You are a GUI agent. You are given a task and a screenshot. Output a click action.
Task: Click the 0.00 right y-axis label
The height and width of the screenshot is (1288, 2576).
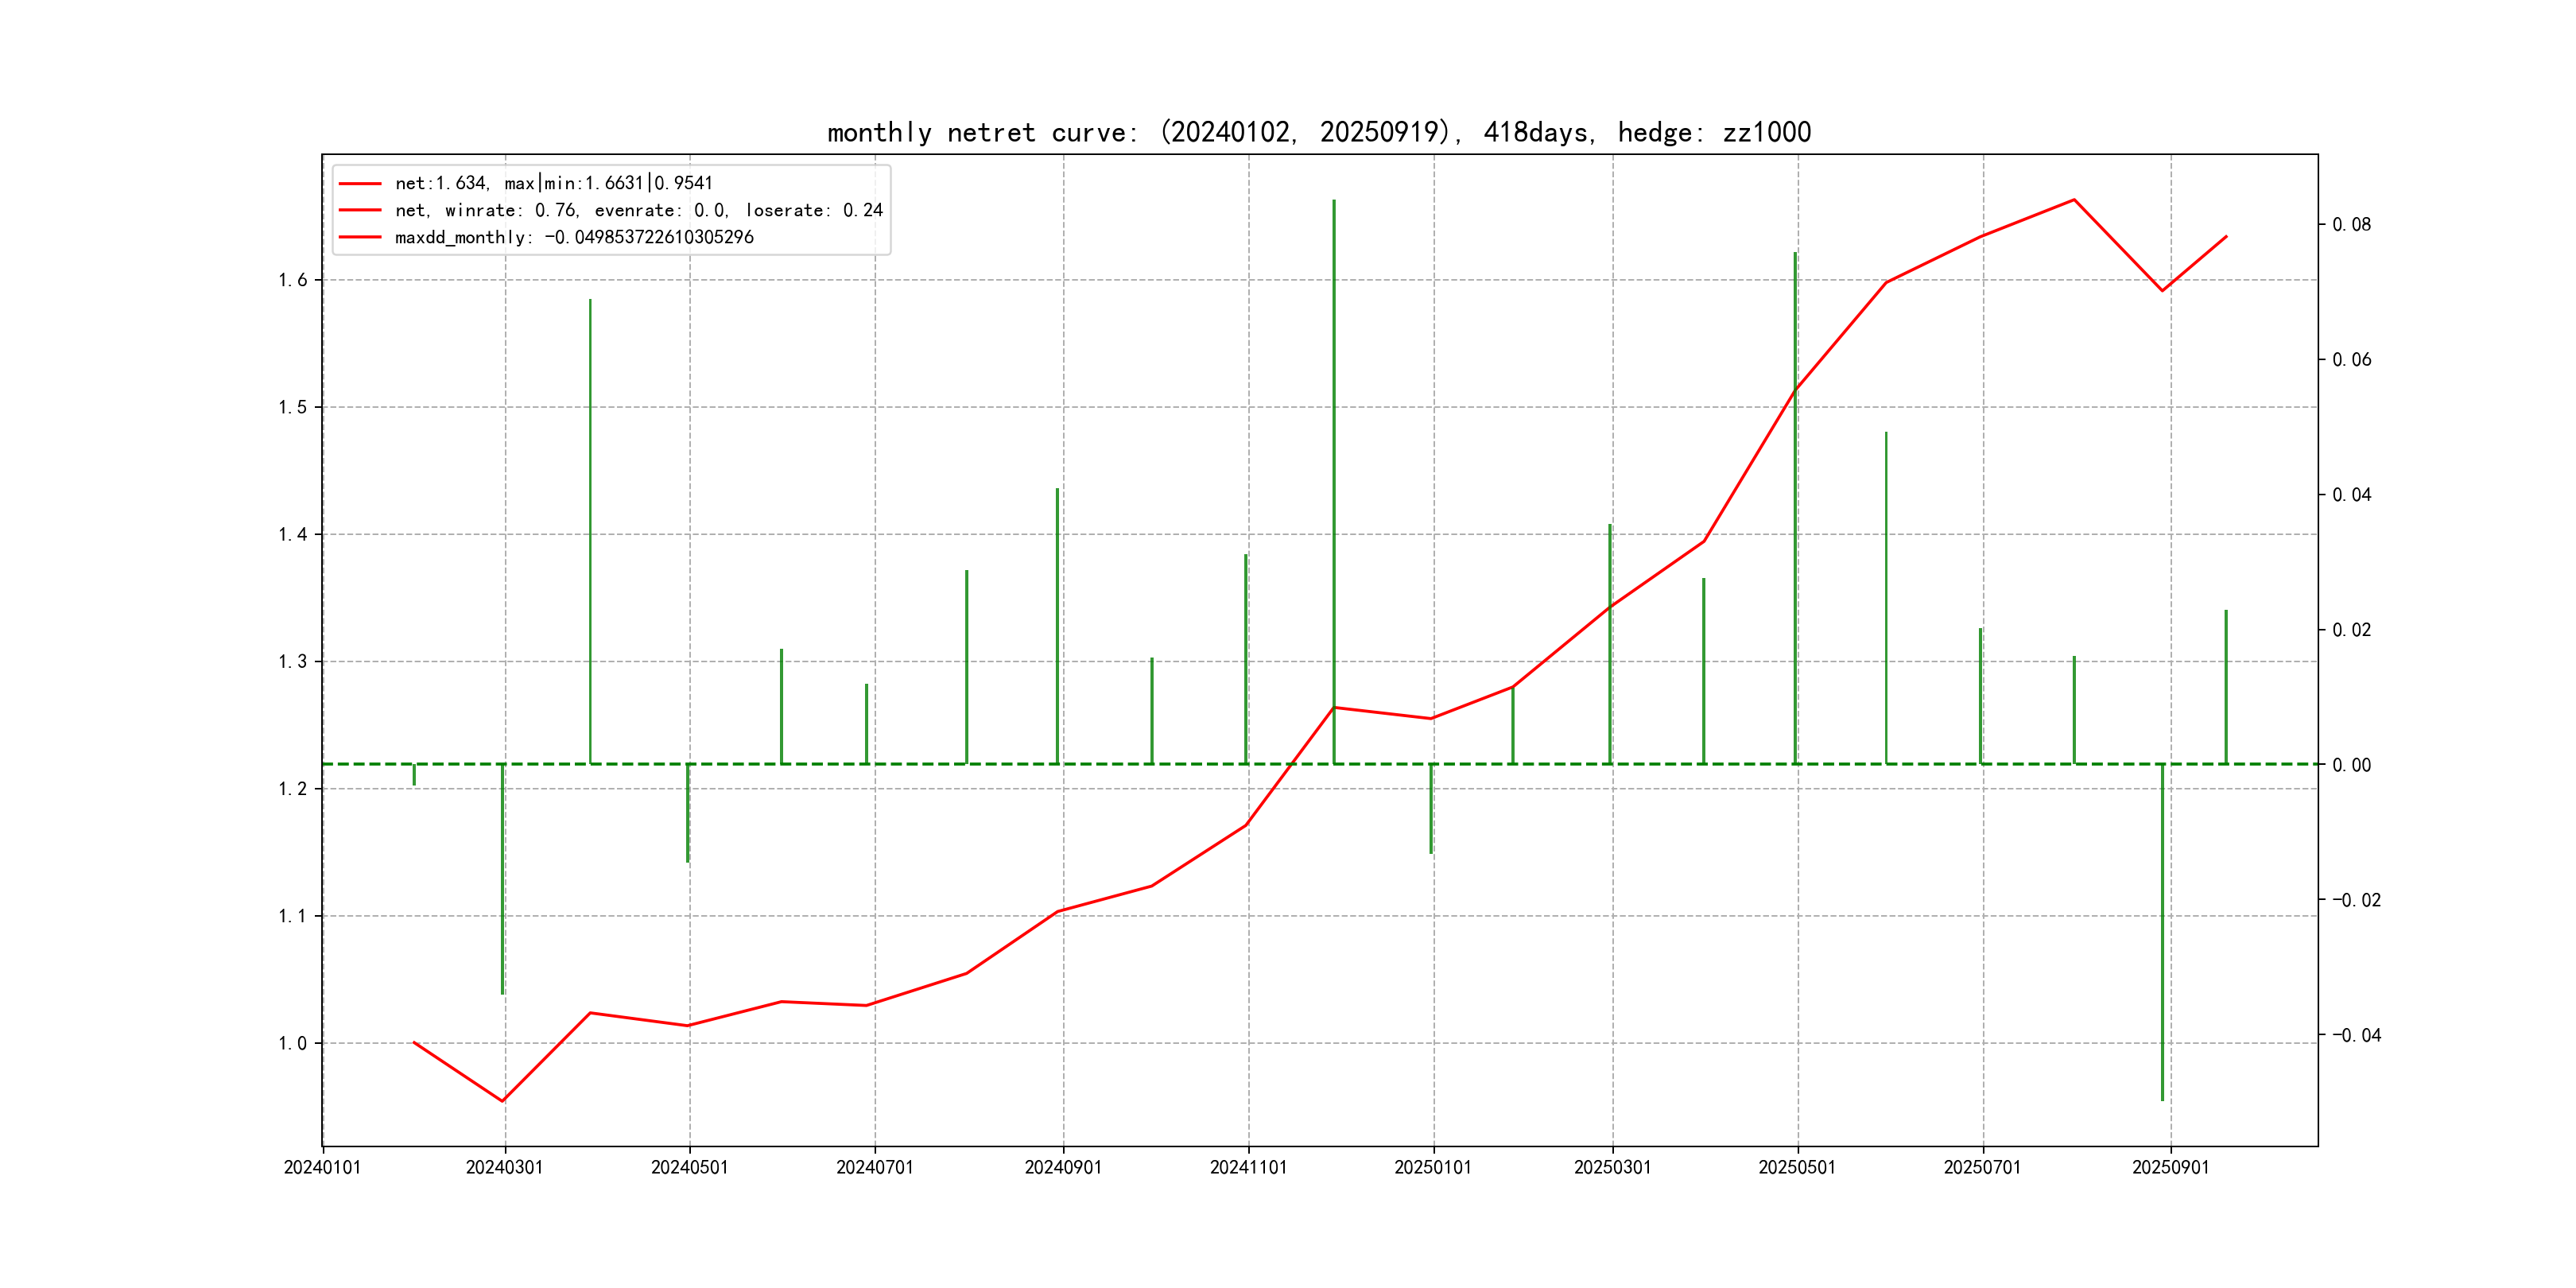(x=2351, y=765)
